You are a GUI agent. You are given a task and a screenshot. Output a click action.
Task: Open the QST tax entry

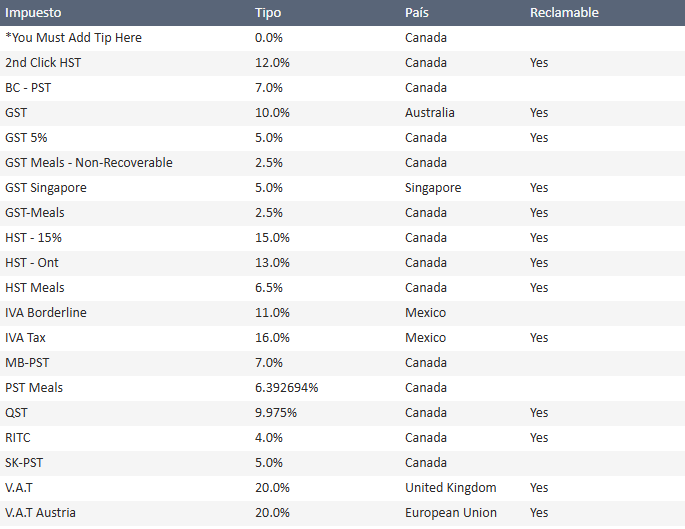[x=342, y=413]
